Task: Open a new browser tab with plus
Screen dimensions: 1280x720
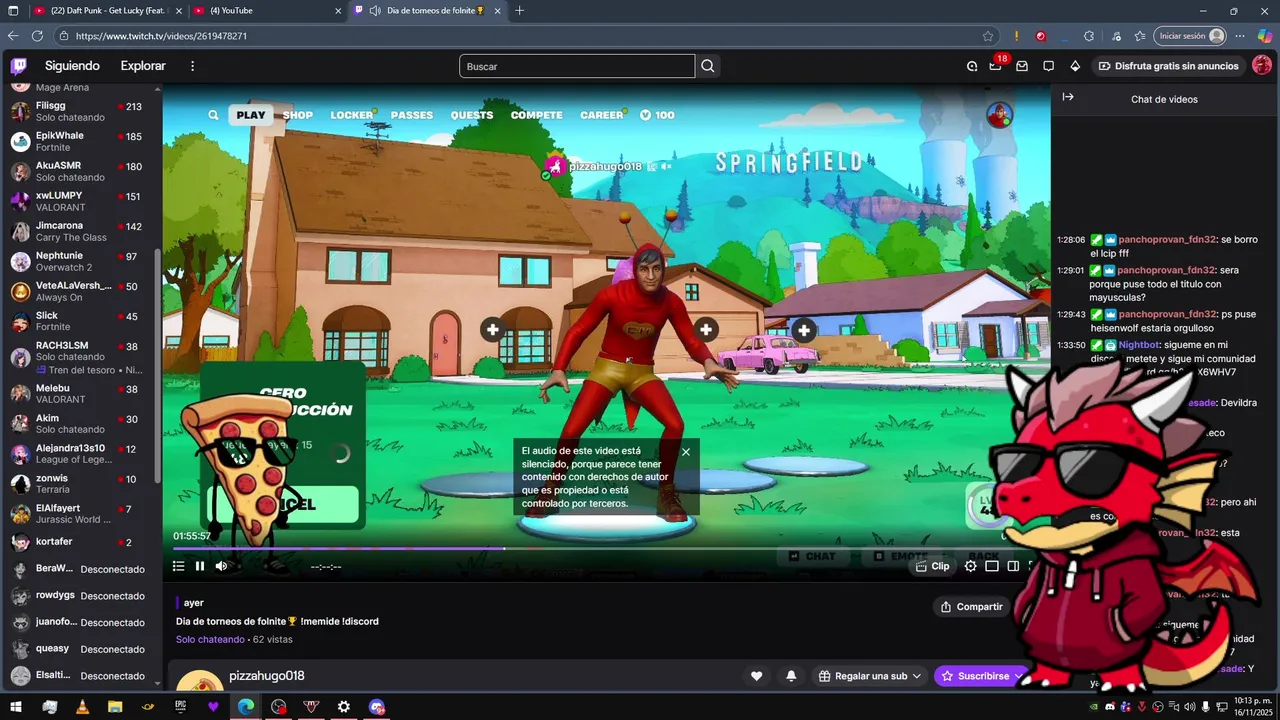Action: click(519, 11)
